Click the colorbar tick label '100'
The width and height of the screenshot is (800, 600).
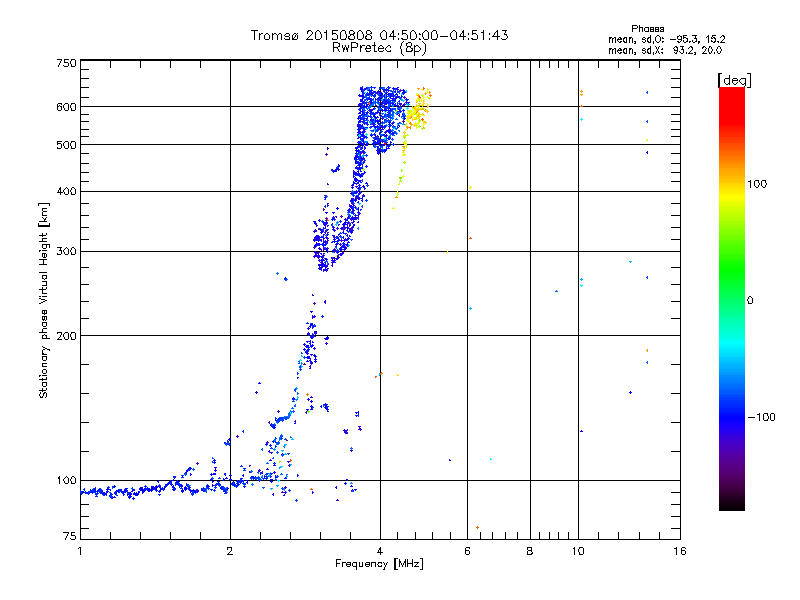click(x=757, y=184)
